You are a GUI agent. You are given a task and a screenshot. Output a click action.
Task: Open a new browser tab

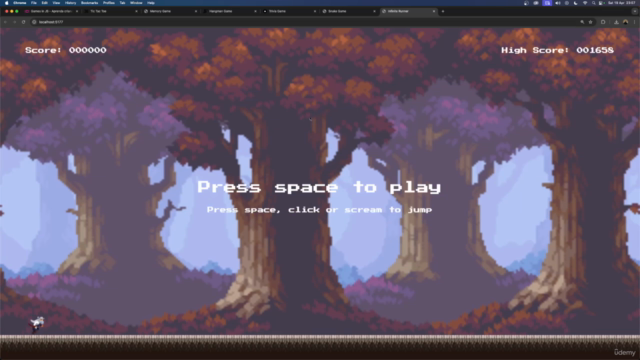pyautogui.click(x=443, y=11)
